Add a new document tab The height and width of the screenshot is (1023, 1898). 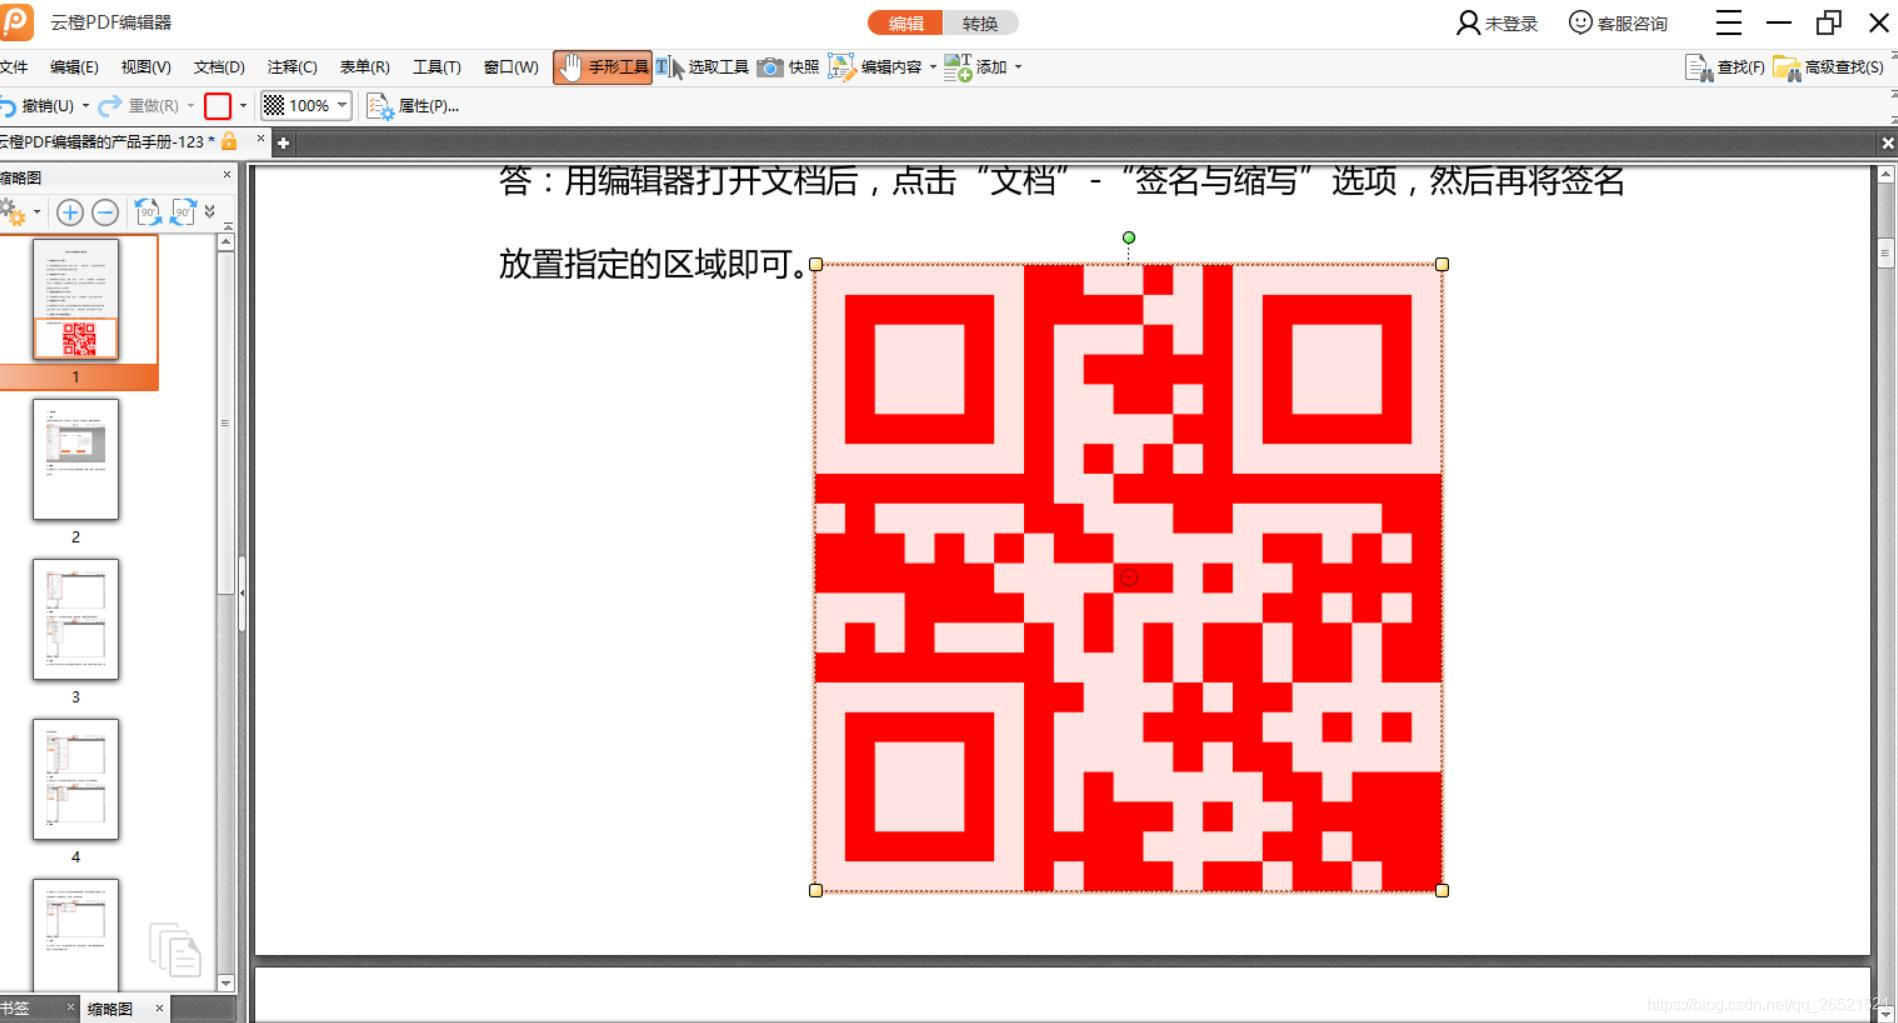[x=283, y=143]
